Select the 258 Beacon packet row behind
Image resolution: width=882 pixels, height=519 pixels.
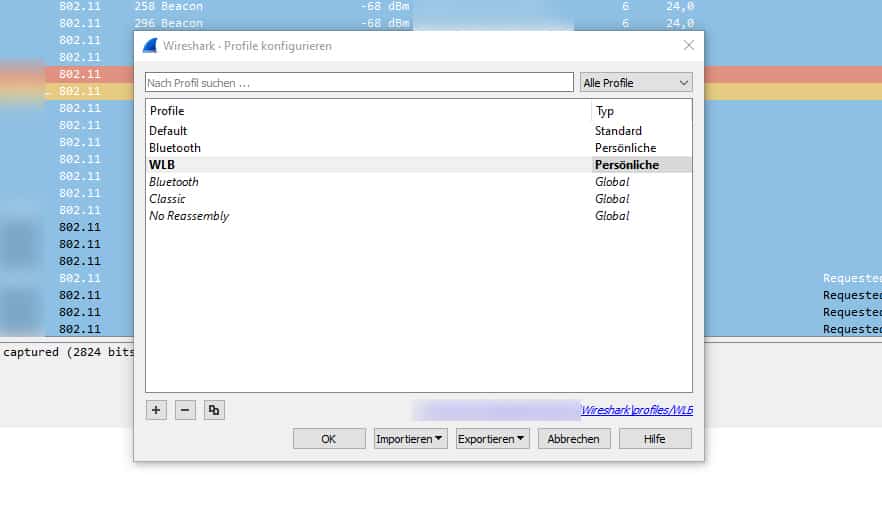(441, 6)
